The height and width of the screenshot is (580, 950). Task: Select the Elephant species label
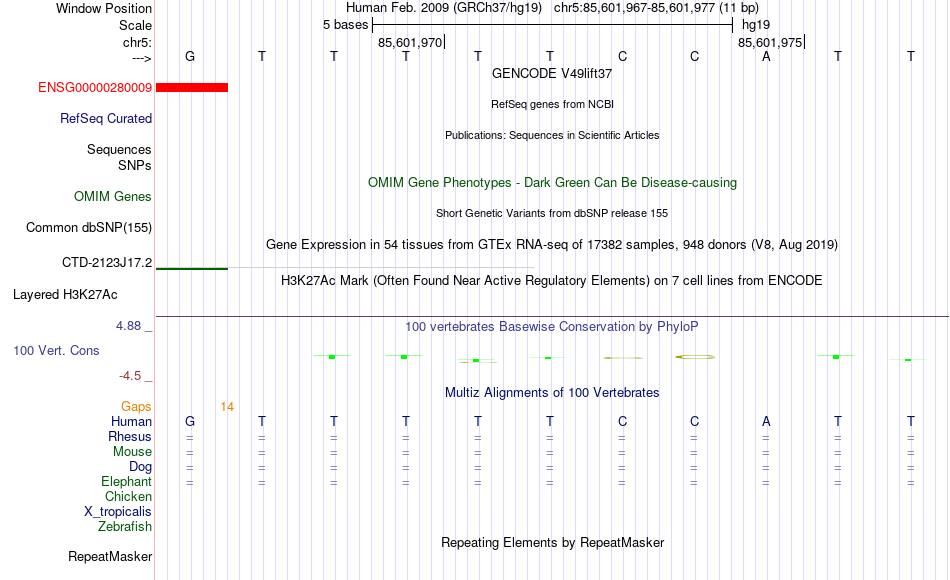click(x=127, y=481)
